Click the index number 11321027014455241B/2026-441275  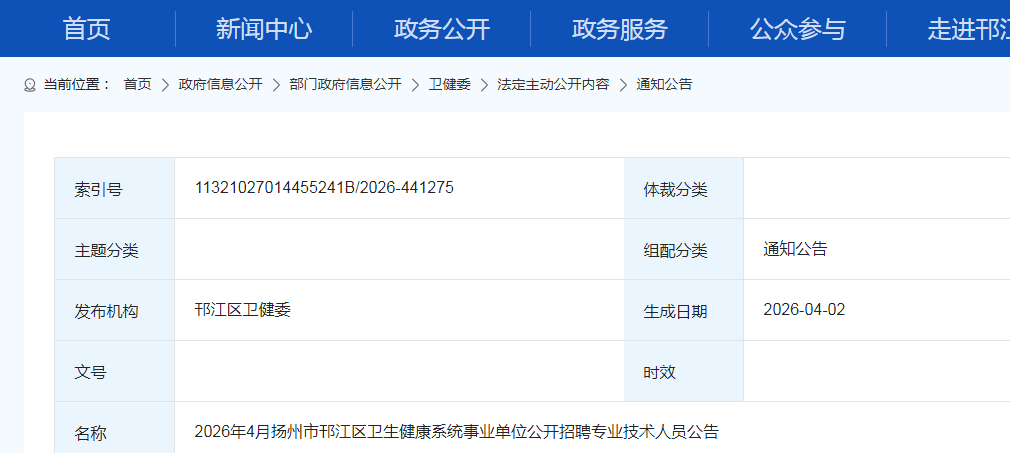(324, 187)
